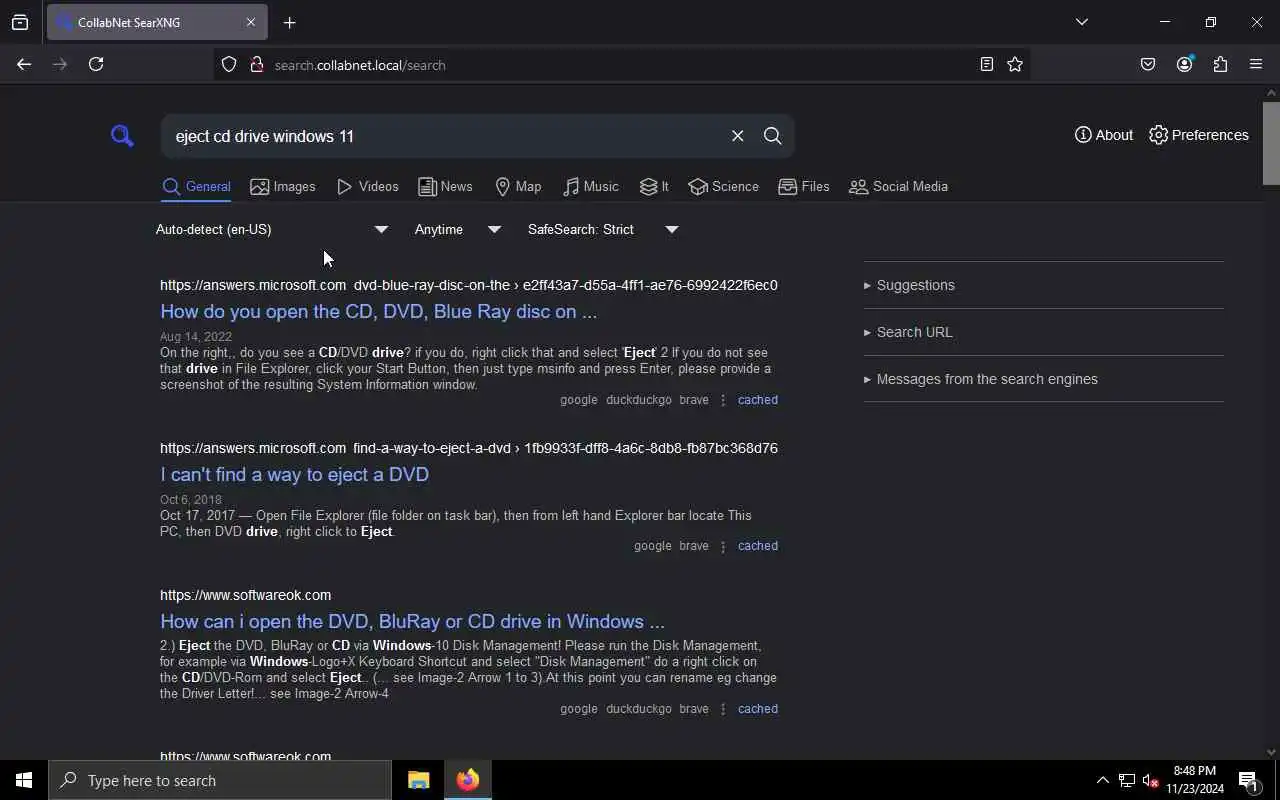Screen dimensions: 1280x800
Task: Open the About page
Action: tap(1104, 135)
